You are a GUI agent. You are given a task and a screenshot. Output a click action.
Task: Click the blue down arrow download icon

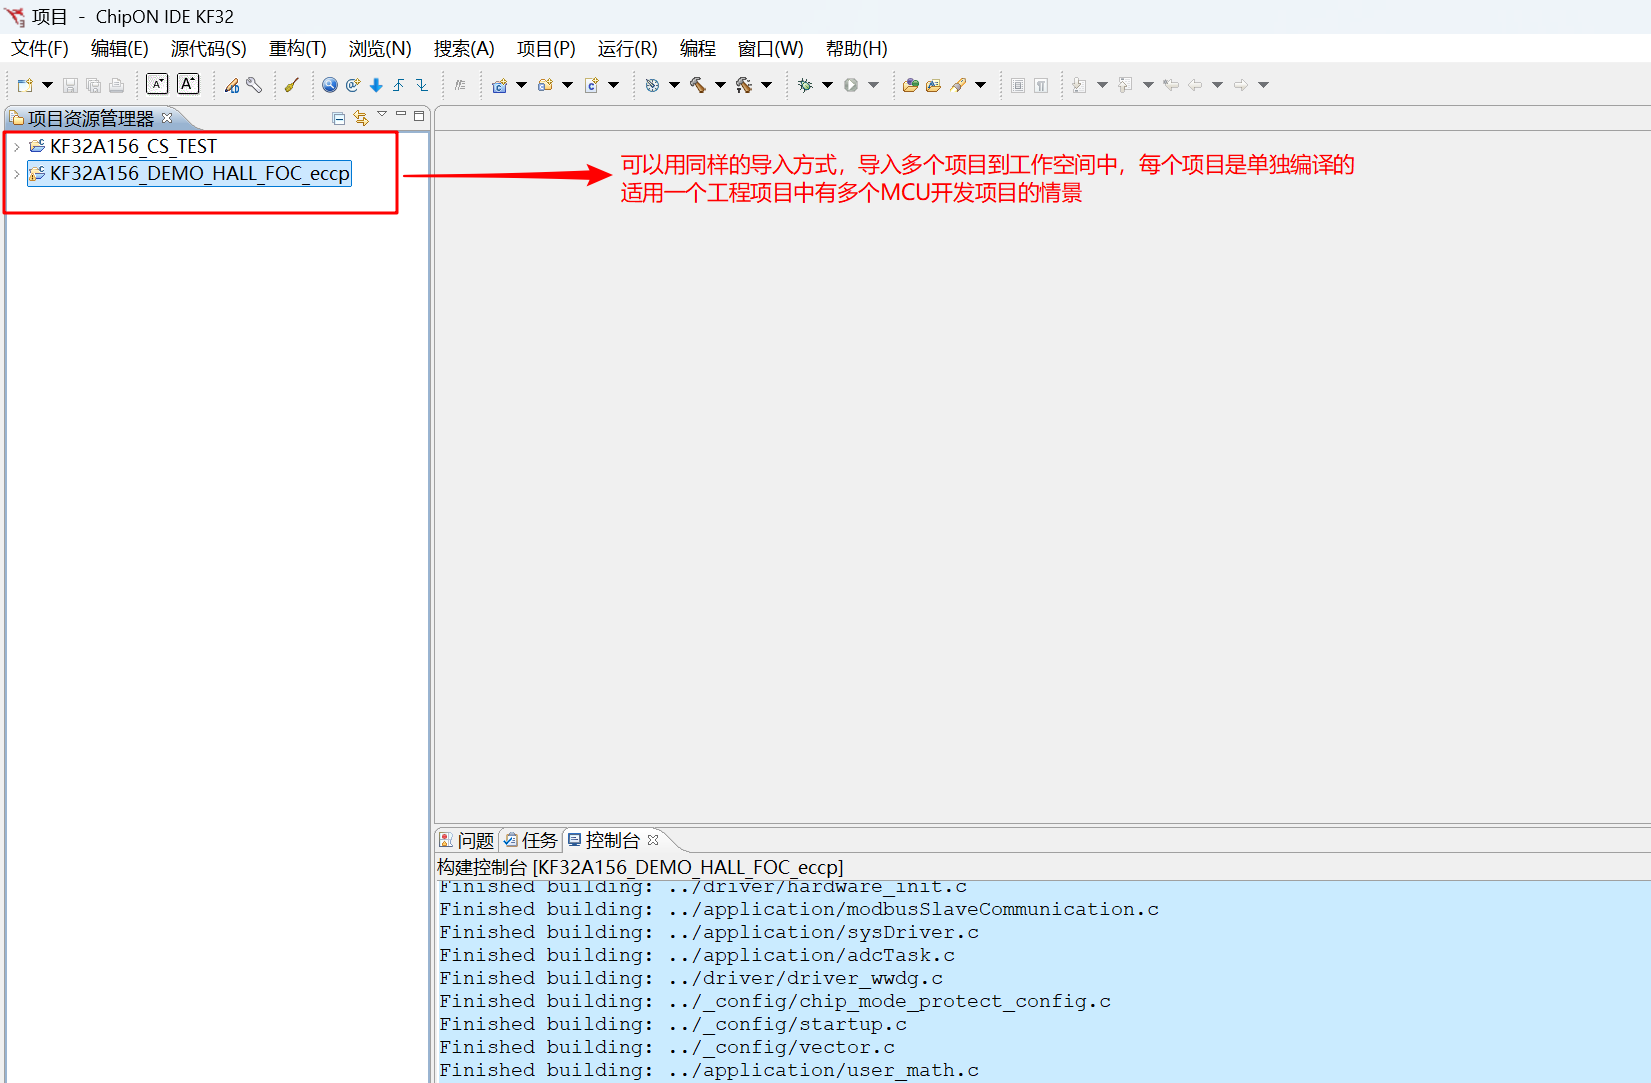coord(376,85)
